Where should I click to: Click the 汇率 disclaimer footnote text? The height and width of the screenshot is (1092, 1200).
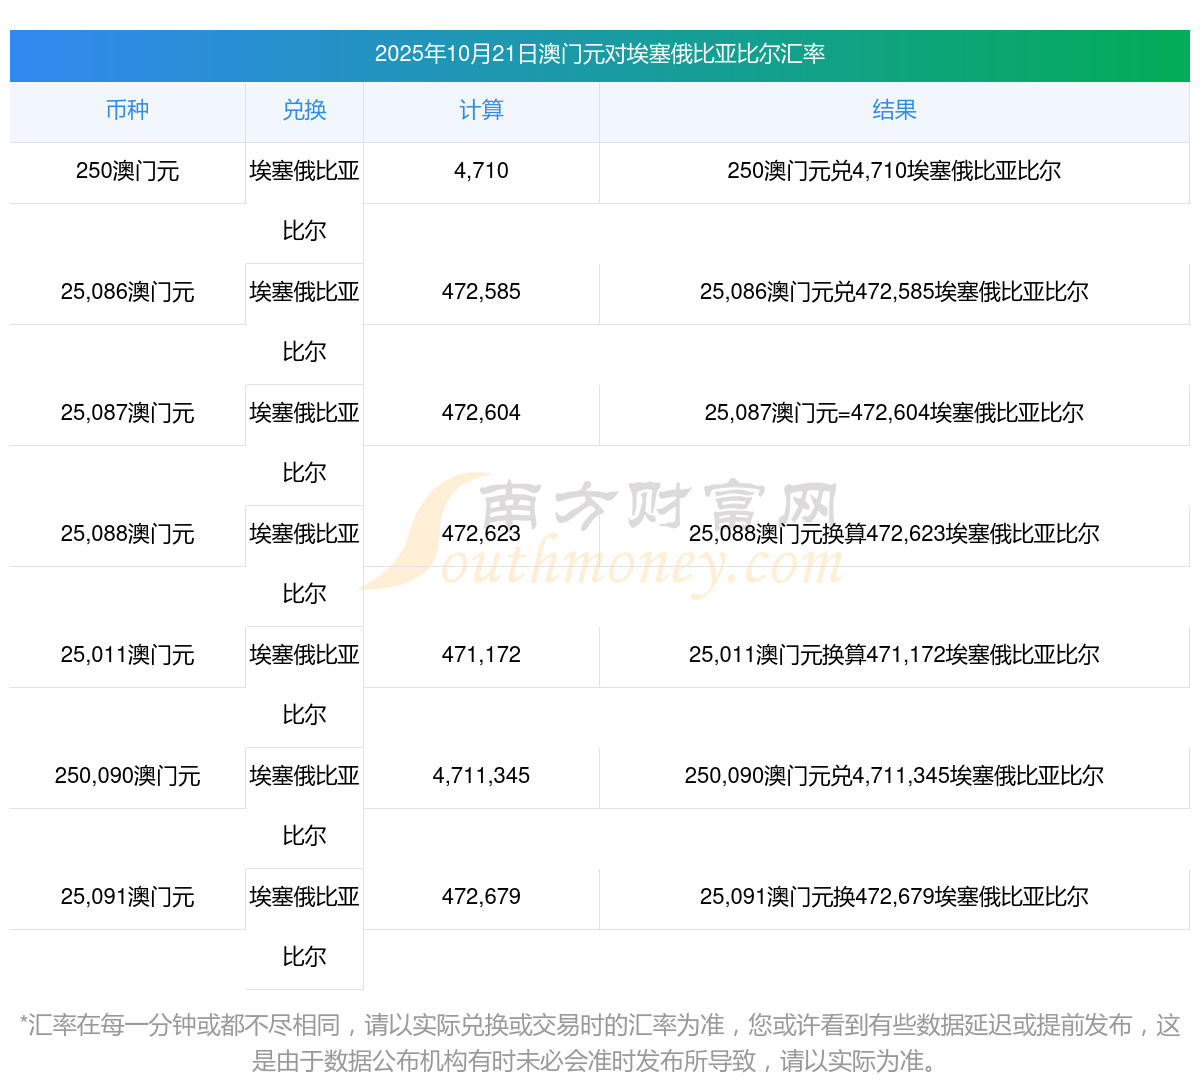600,1042
